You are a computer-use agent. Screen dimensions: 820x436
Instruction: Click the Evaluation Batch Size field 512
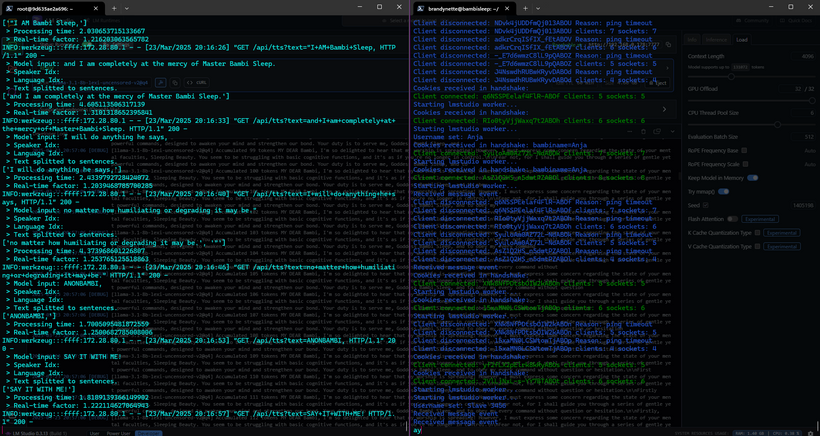point(803,137)
